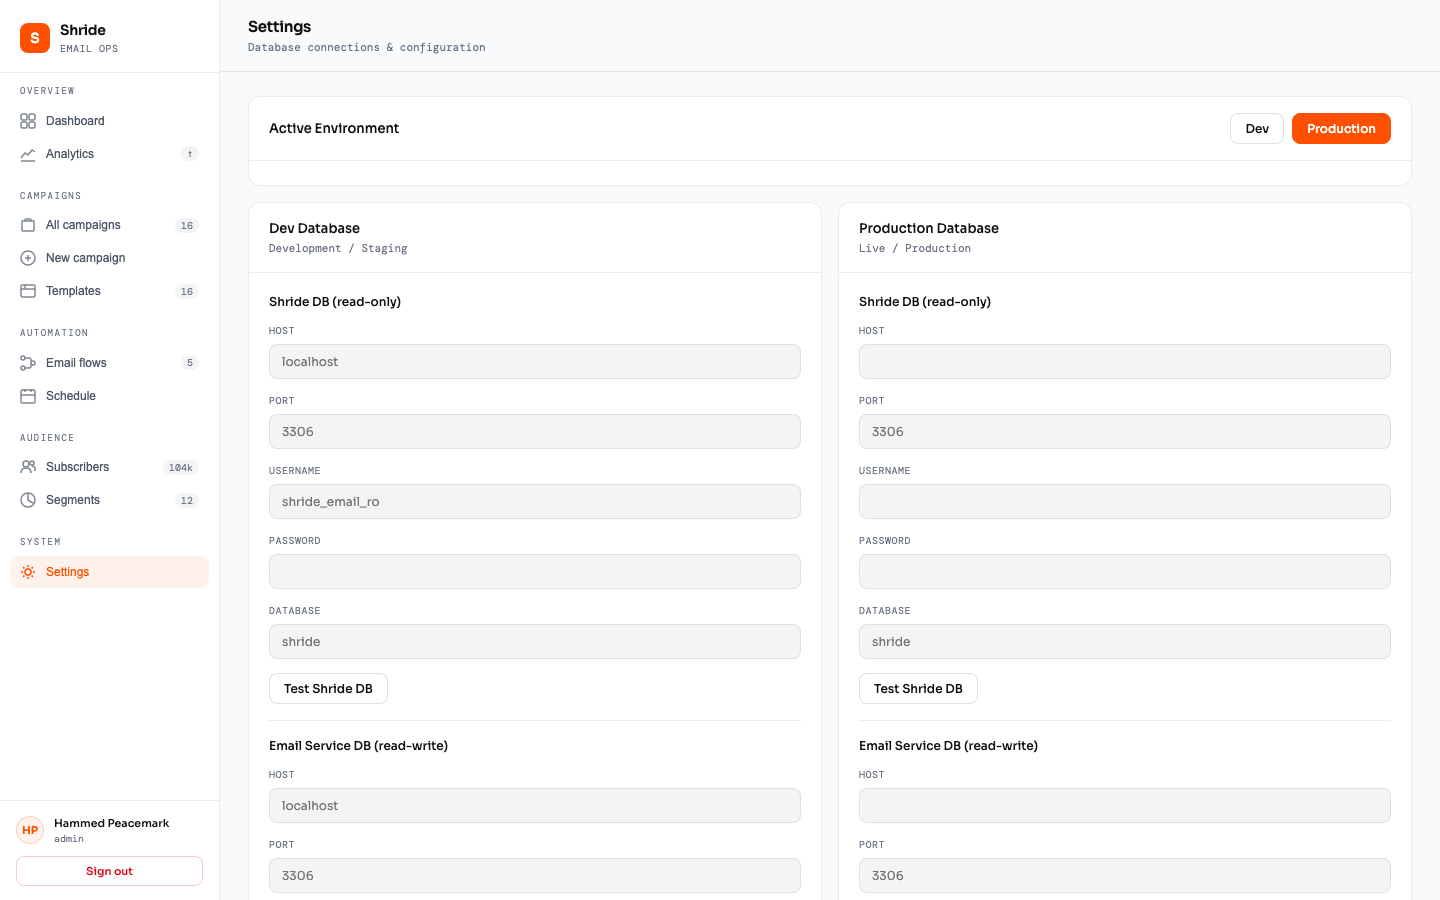Select the Analytics chart icon
The height and width of the screenshot is (900, 1440).
pos(28,154)
